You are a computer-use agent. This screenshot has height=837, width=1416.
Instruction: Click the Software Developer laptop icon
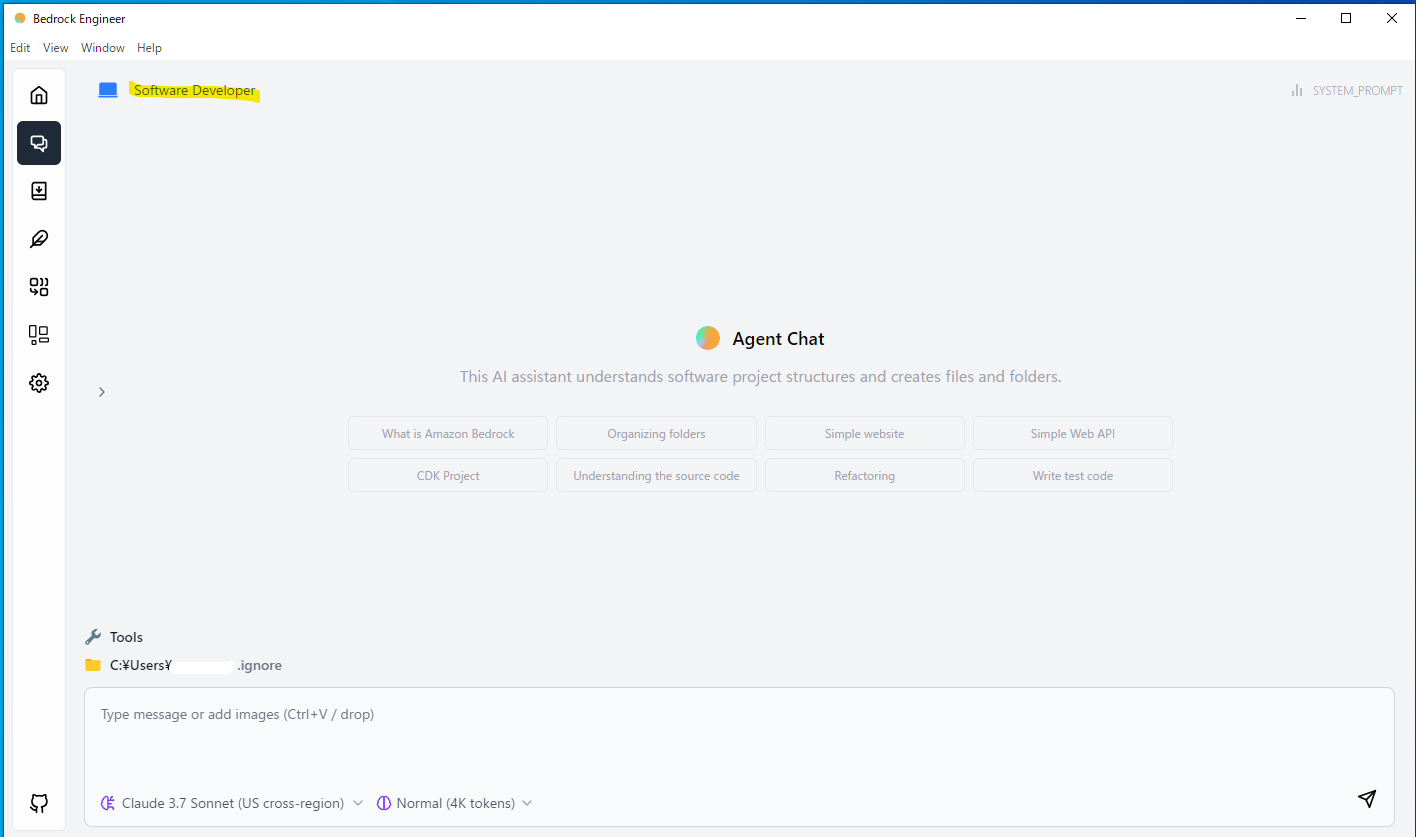pyautogui.click(x=108, y=90)
